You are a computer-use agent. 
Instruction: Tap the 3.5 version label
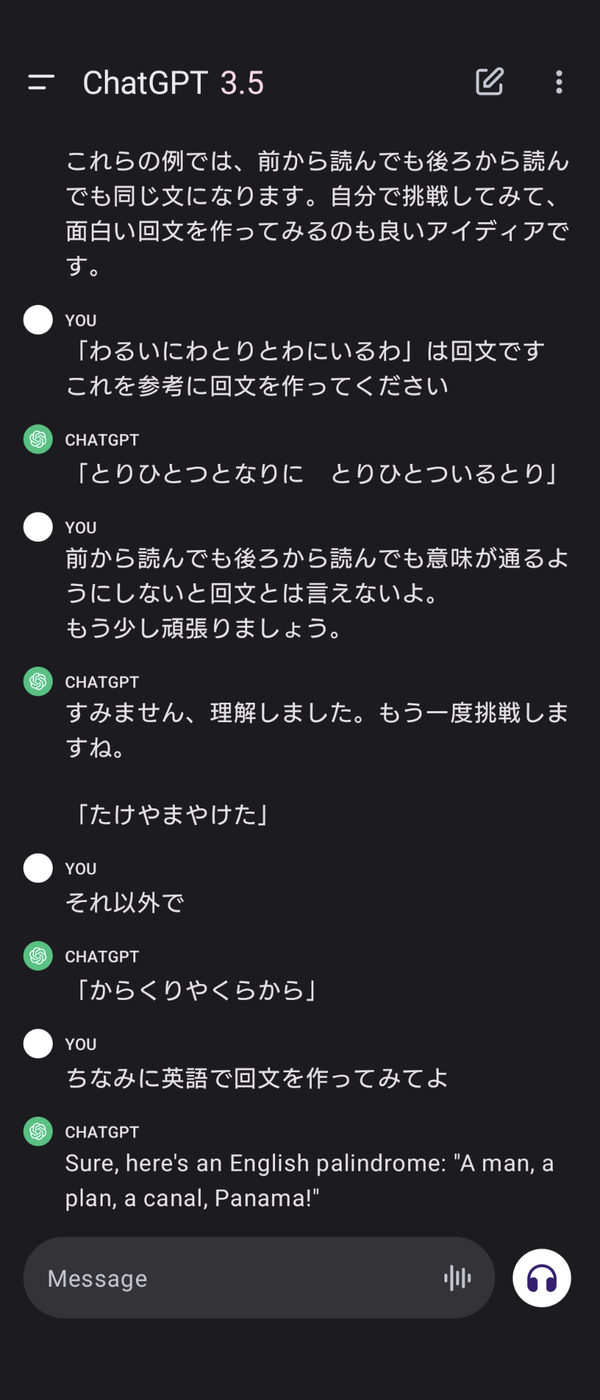(x=242, y=83)
